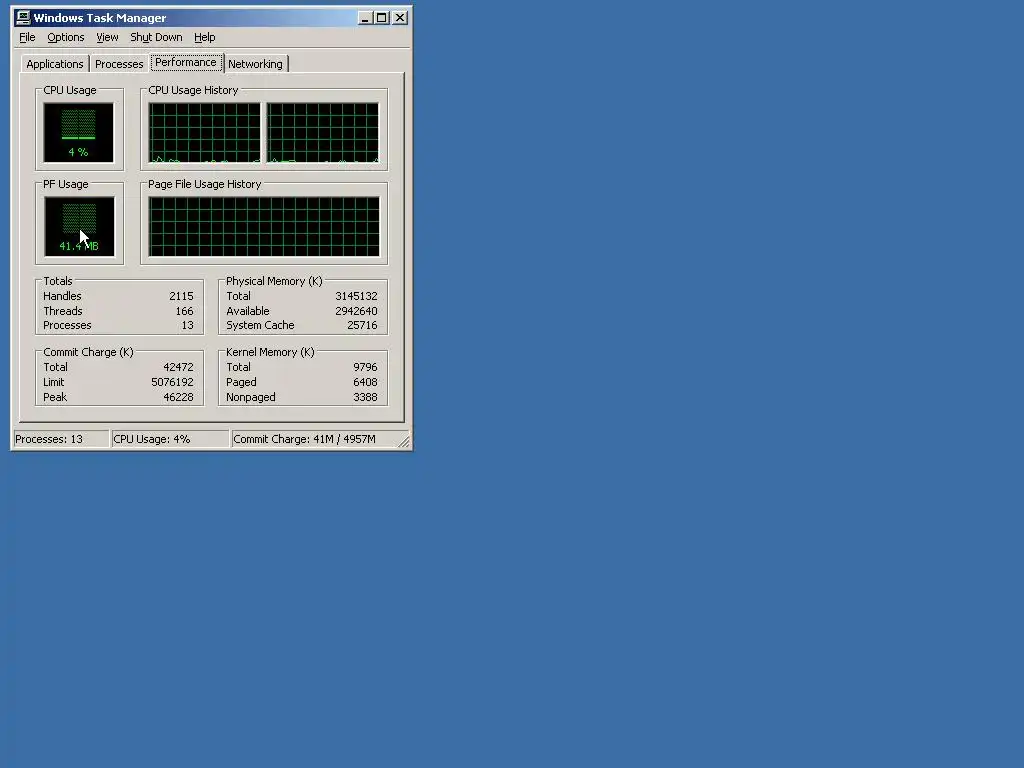Click Kernel Memory Nonpaged value 3388

point(365,397)
